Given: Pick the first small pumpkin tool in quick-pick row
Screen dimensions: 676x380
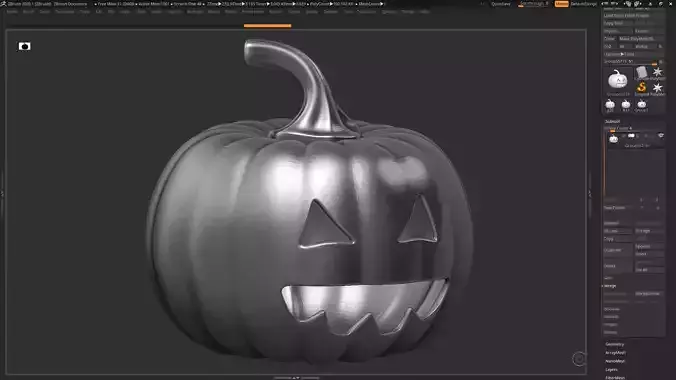Looking at the screenshot, I should (610, 104).
